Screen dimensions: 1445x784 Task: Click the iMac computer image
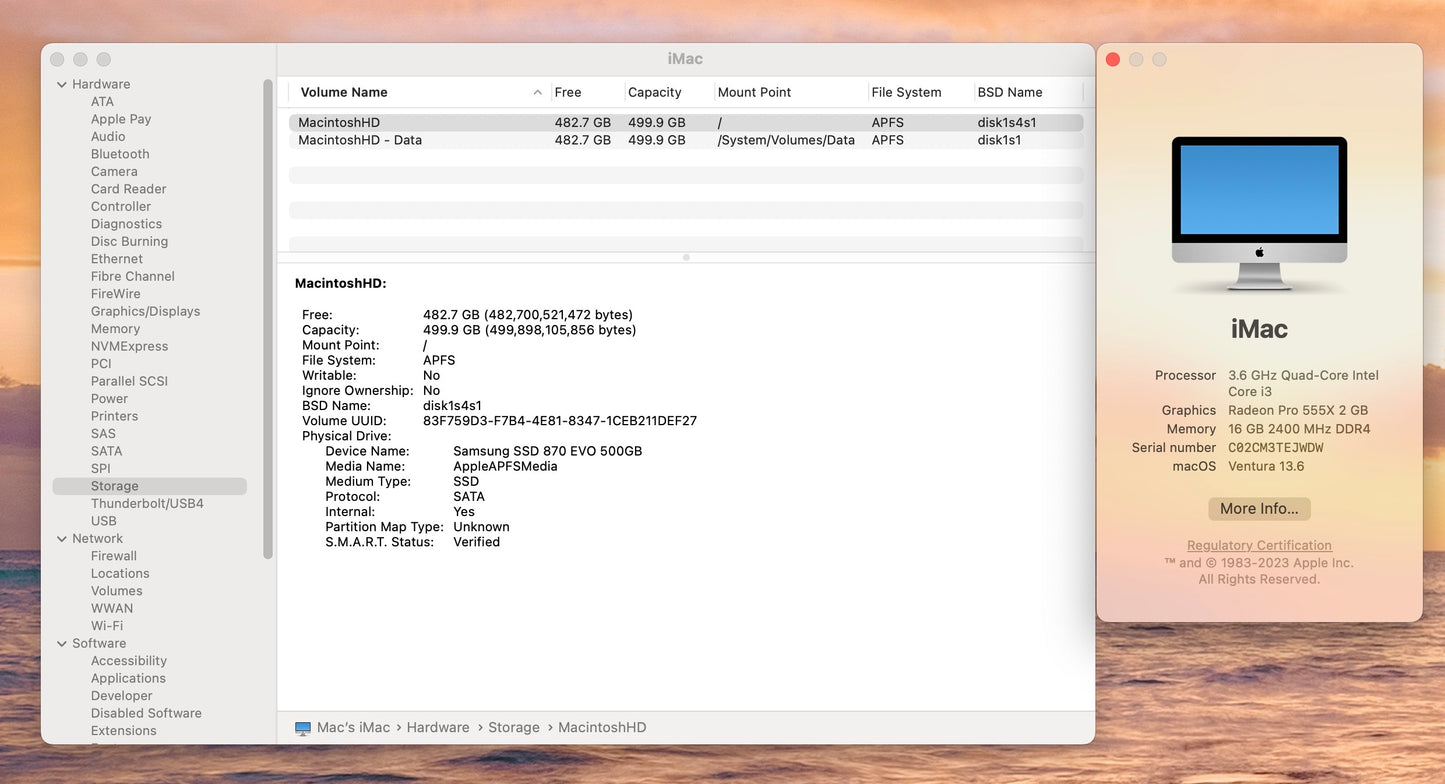(x=1259, y=213)
